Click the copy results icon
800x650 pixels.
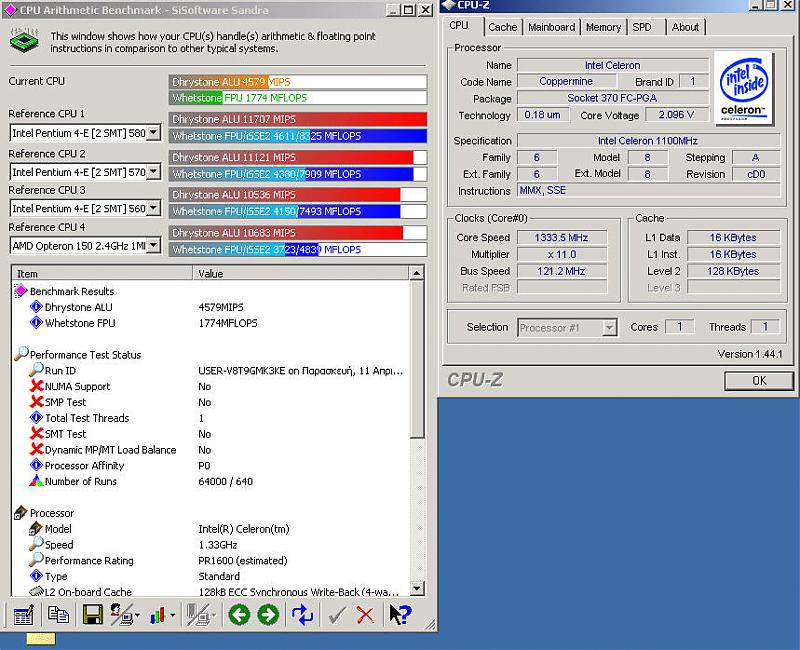pos(58,615)
